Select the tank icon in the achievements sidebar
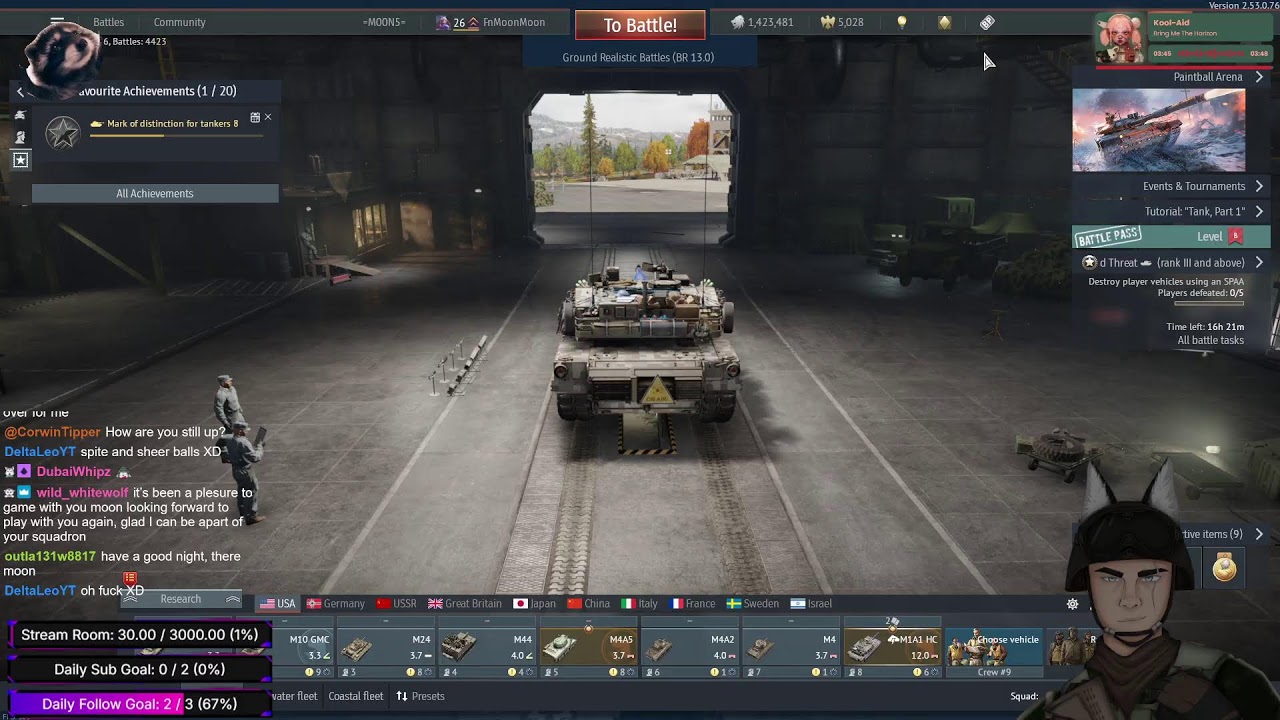 pos(19,115)
